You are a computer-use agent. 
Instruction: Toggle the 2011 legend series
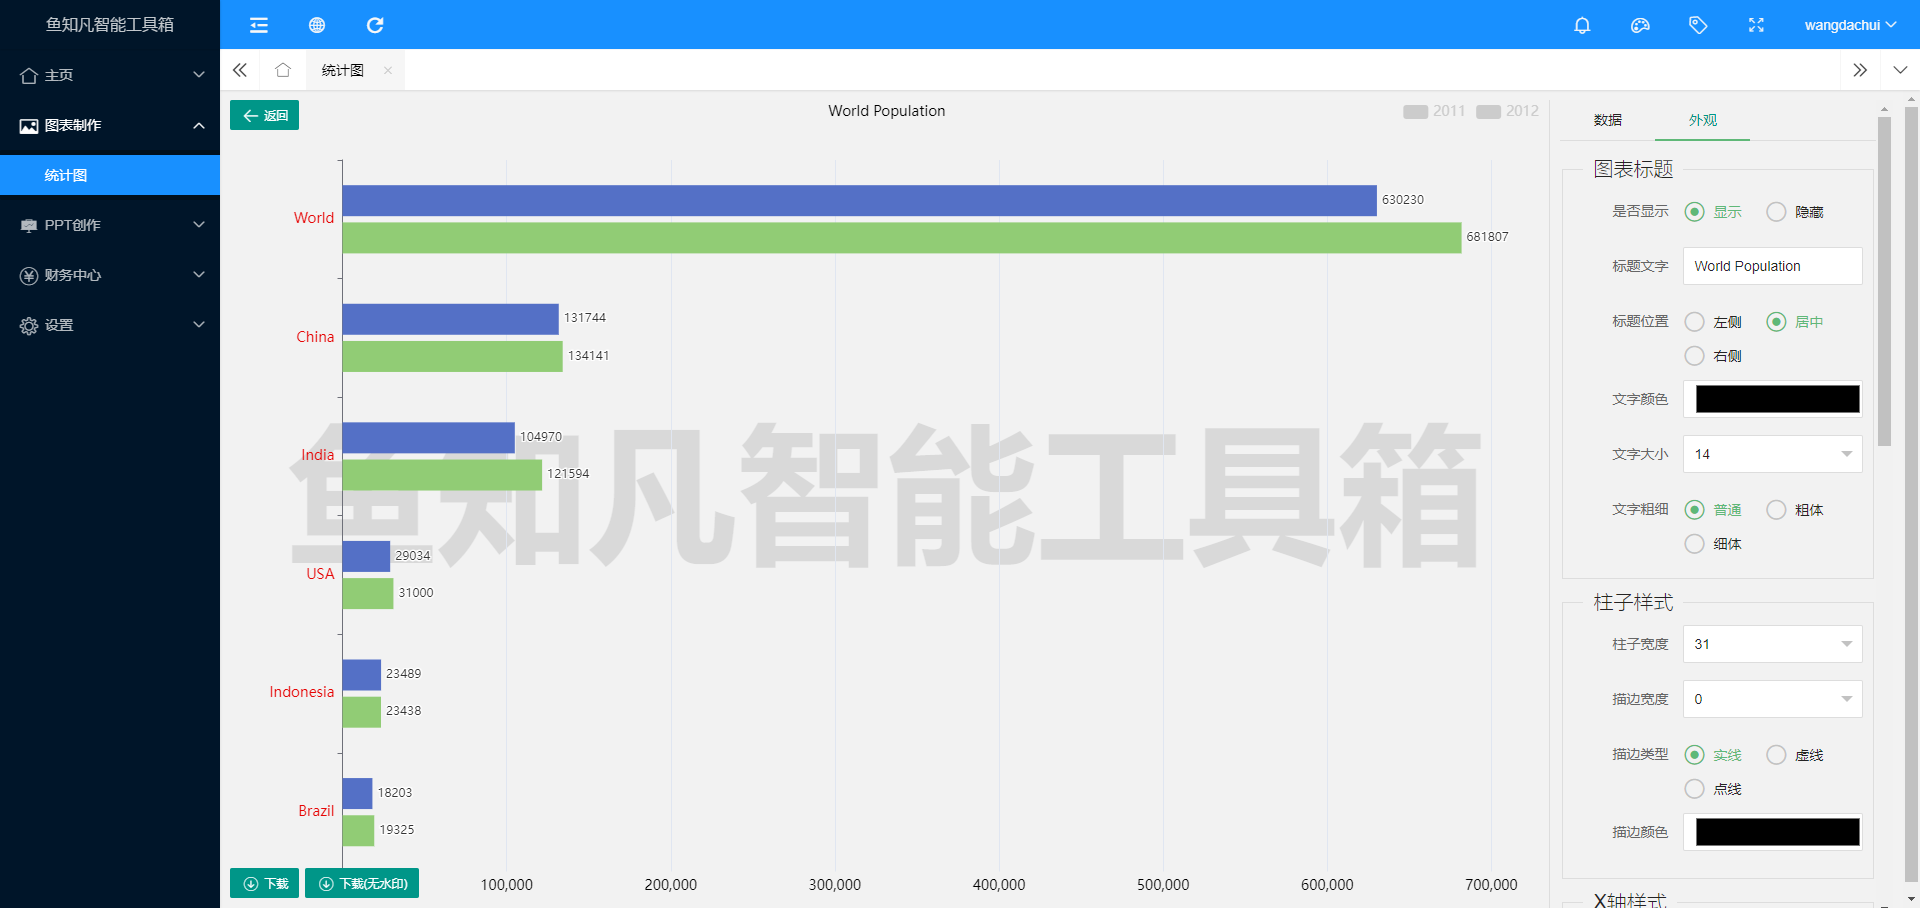click(x=1434, y=111)
